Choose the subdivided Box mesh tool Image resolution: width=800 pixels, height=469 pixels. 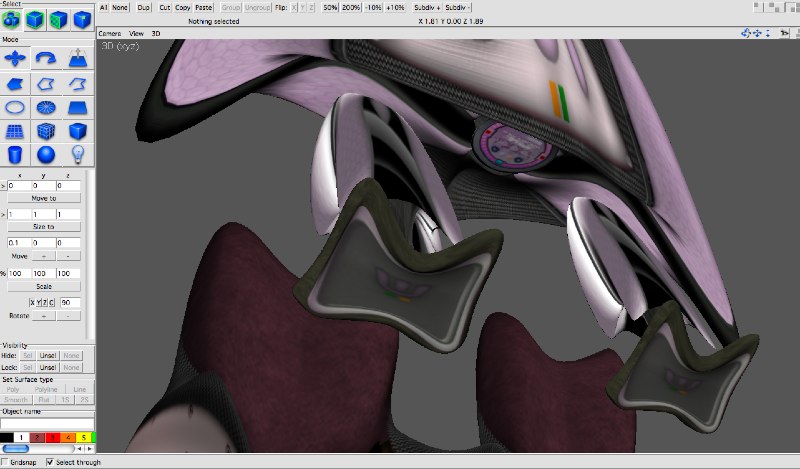(46, 131)
